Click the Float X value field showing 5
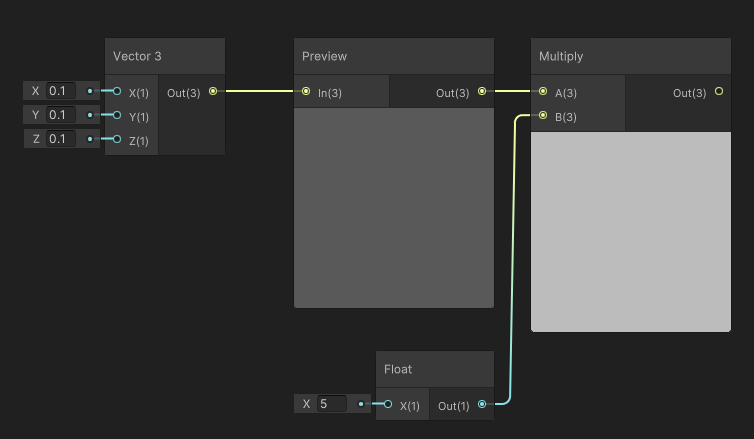 point(332,404)
